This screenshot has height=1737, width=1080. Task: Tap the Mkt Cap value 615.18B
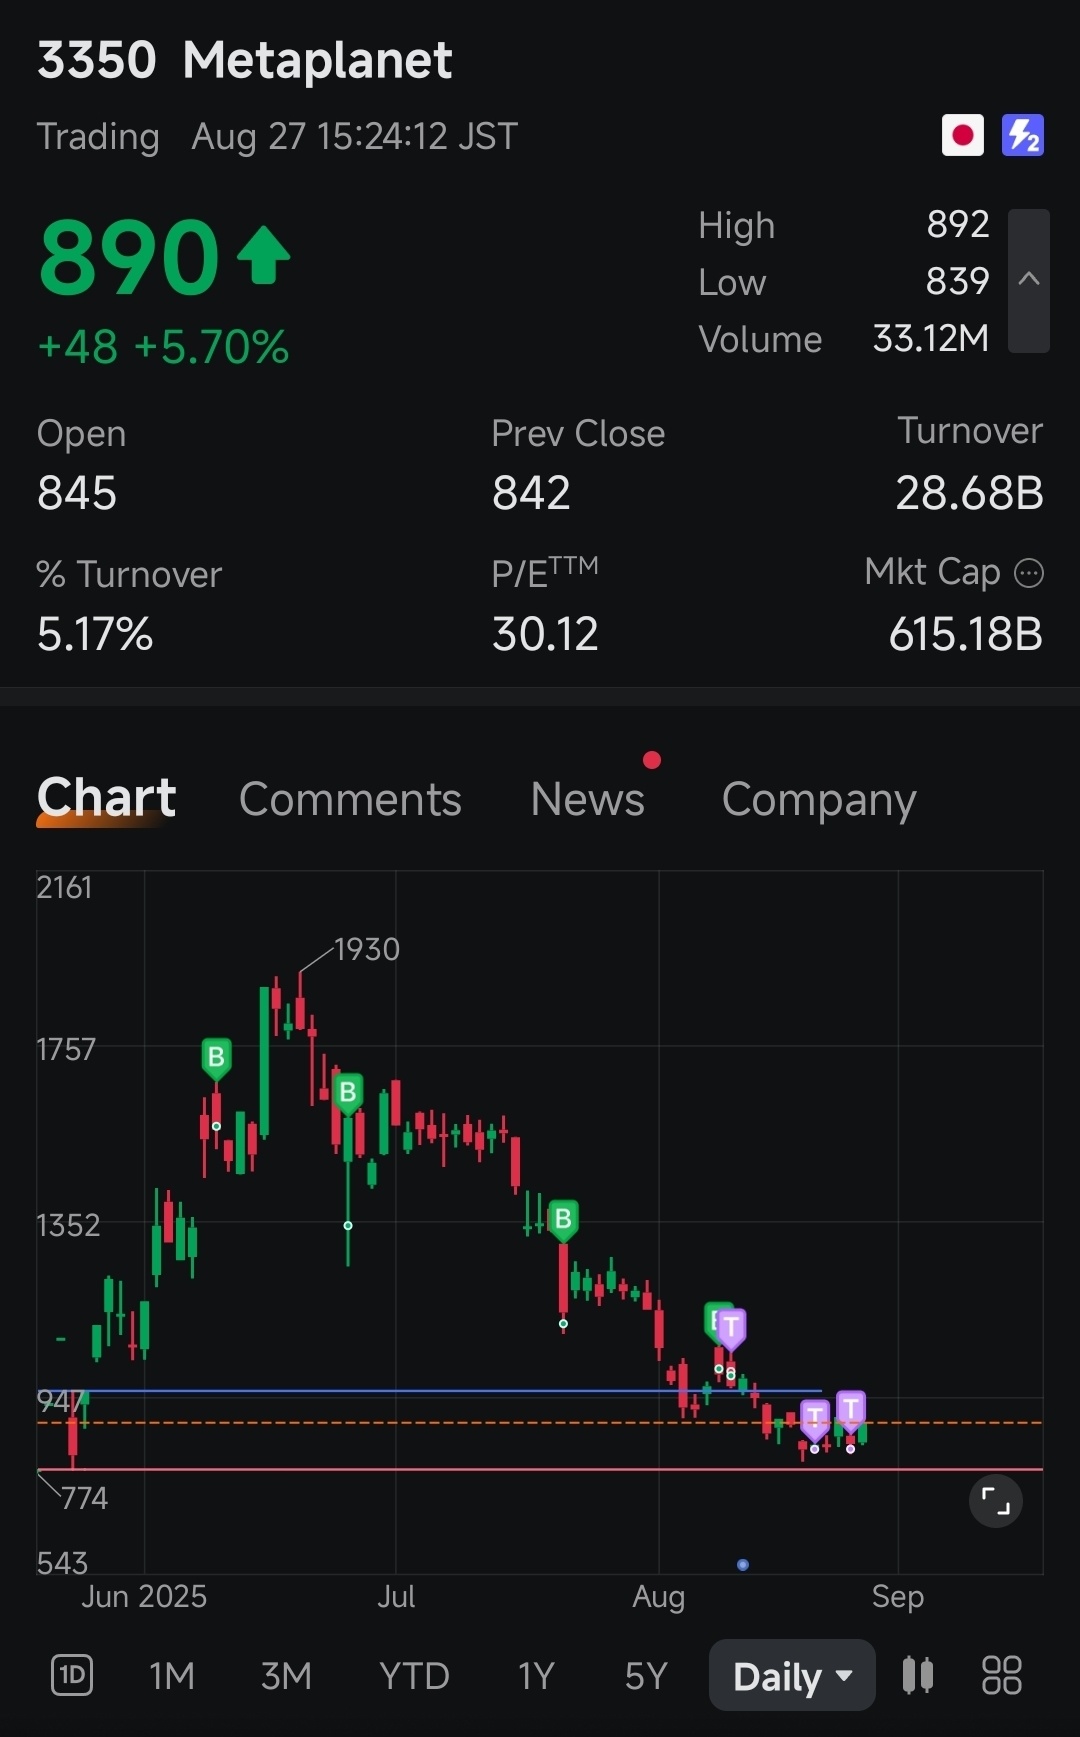966,634
